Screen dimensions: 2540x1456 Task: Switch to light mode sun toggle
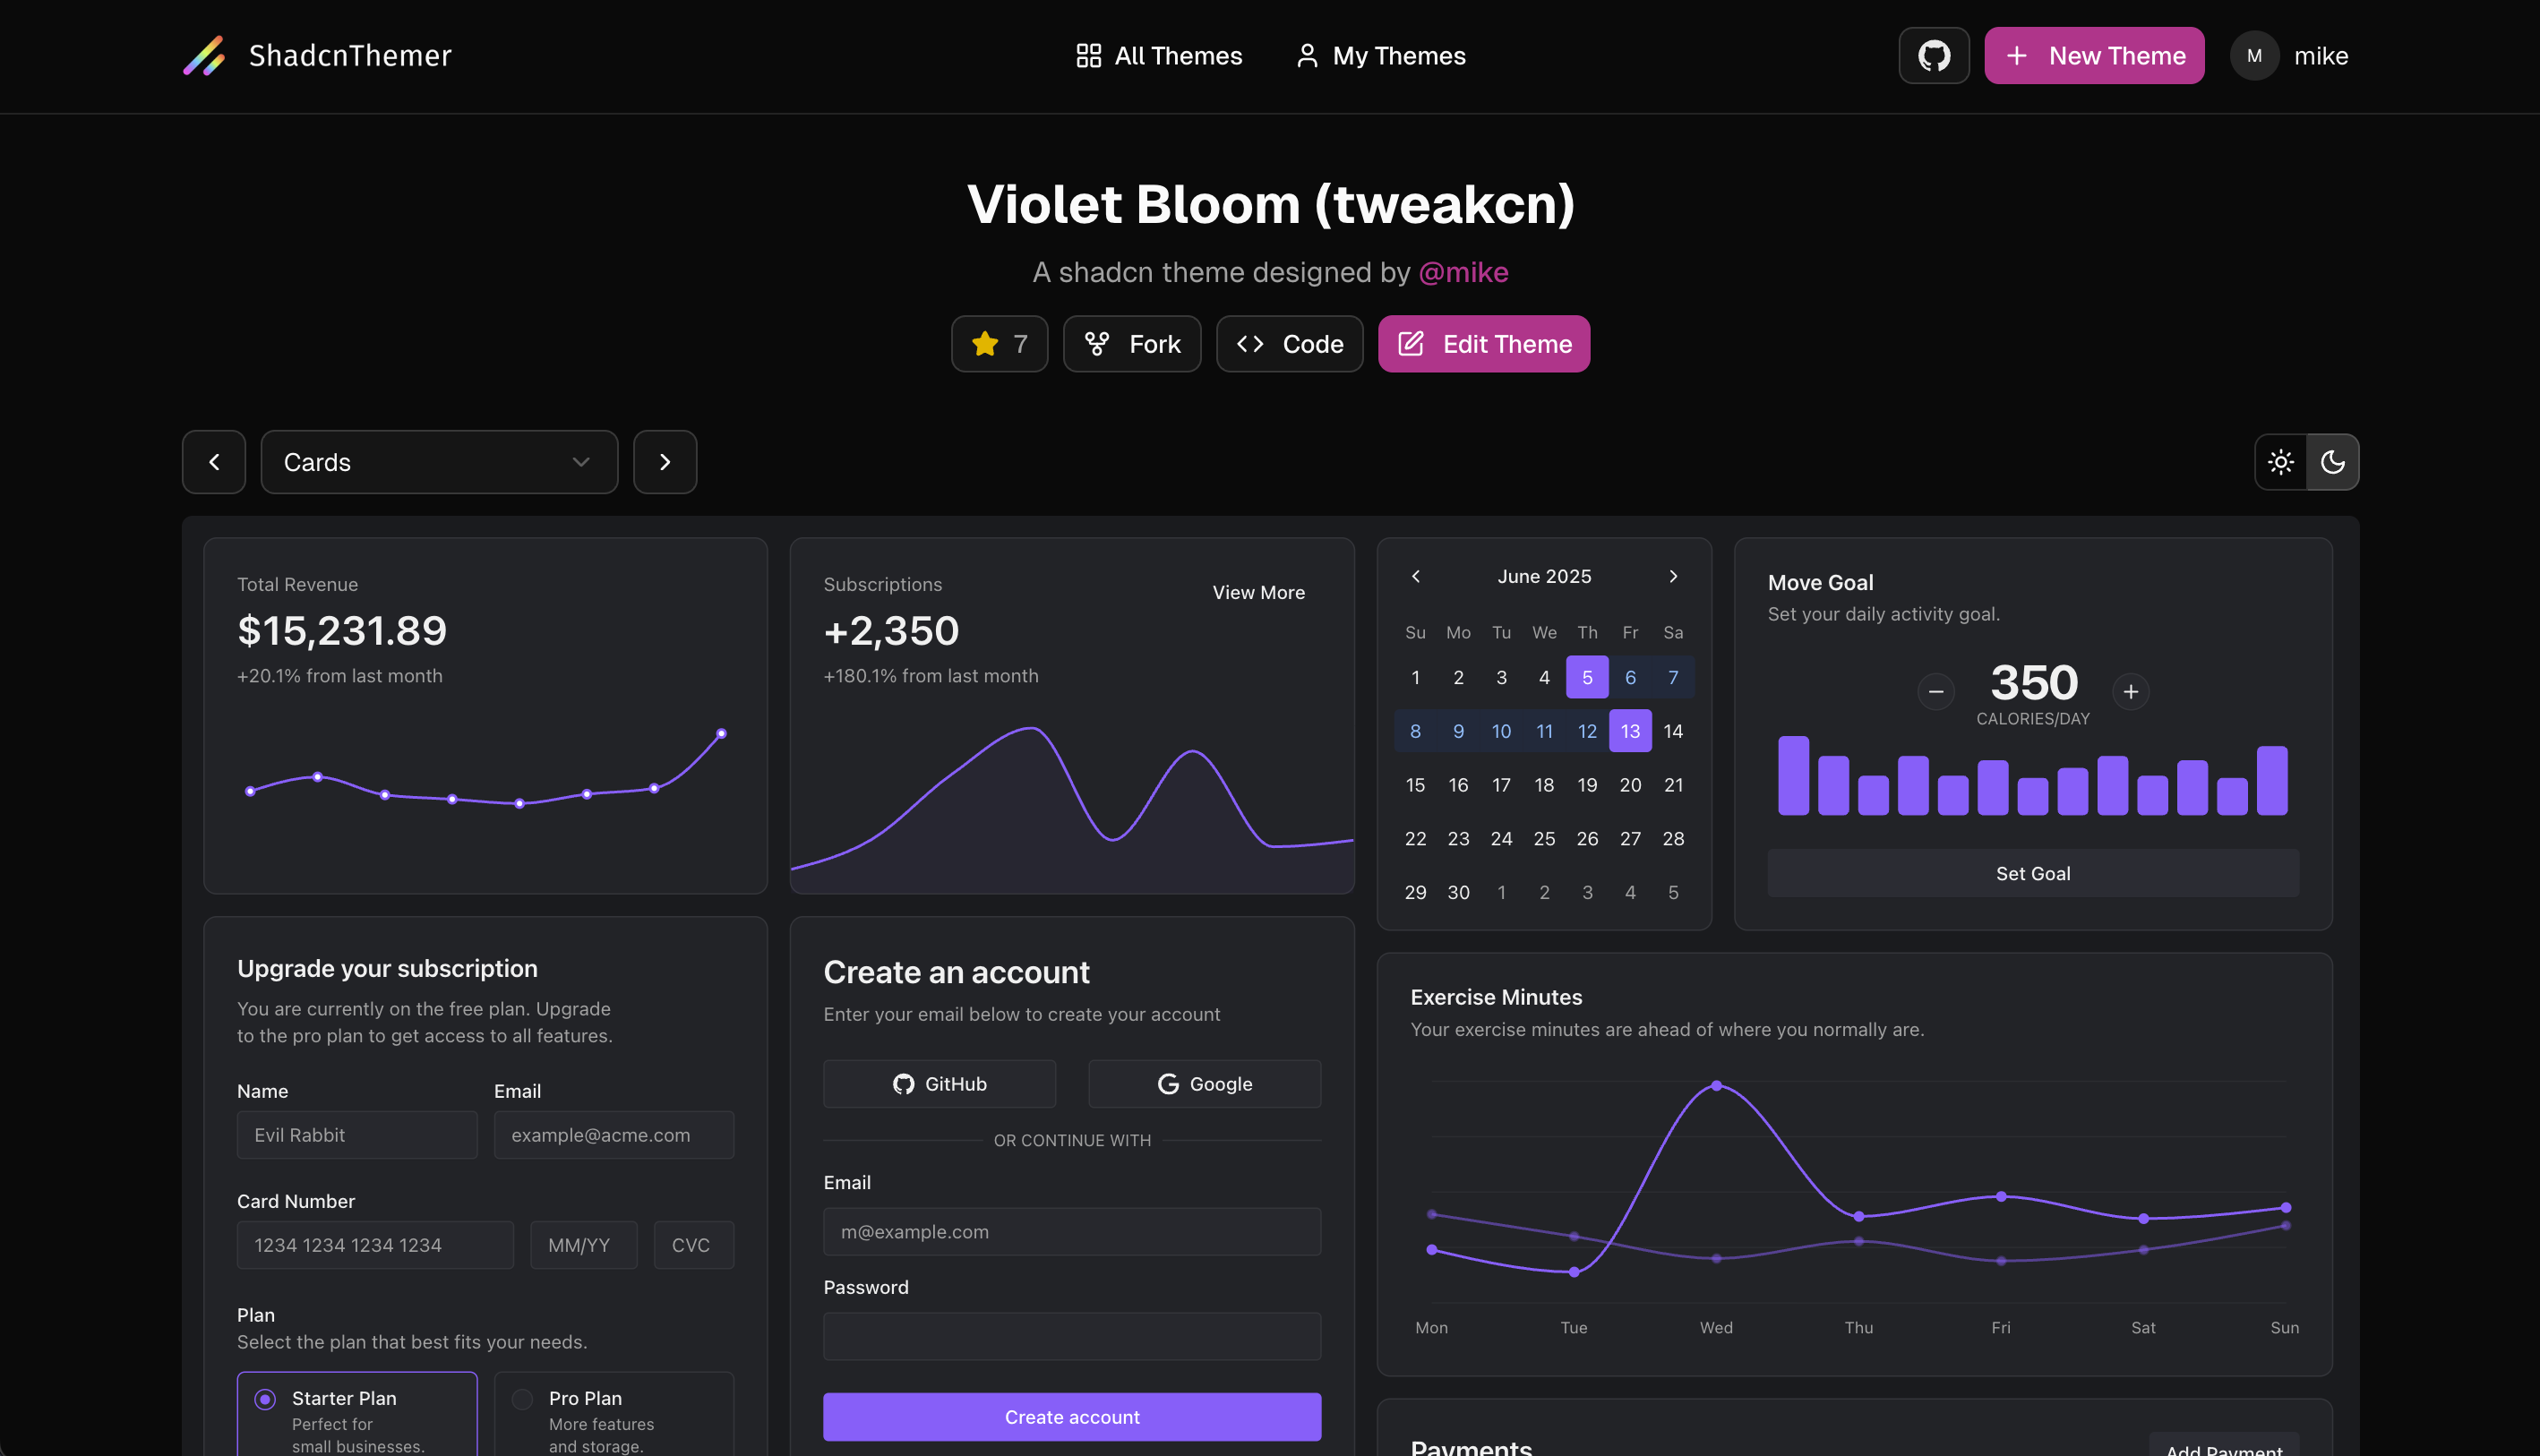pyautogui.click(x=2281, y=462)
